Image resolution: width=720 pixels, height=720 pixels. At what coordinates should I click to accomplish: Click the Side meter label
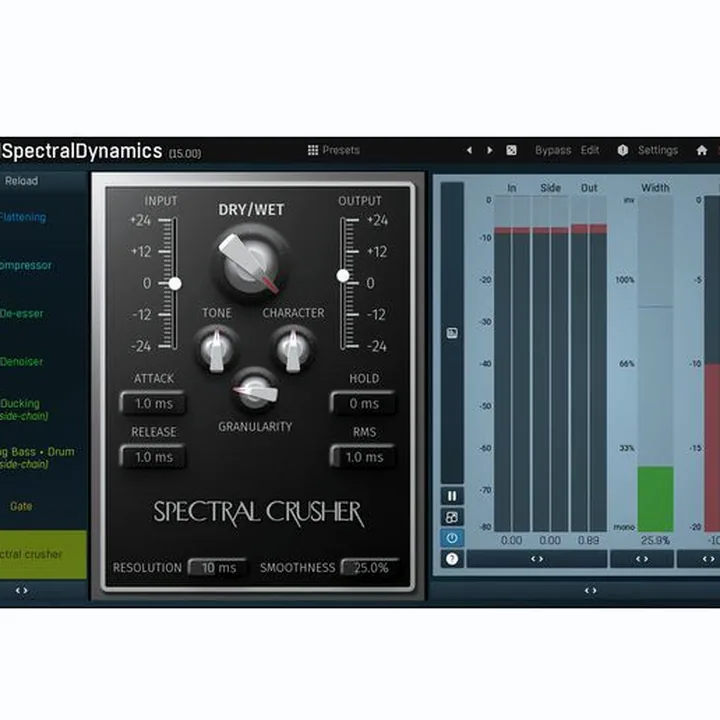550,188
